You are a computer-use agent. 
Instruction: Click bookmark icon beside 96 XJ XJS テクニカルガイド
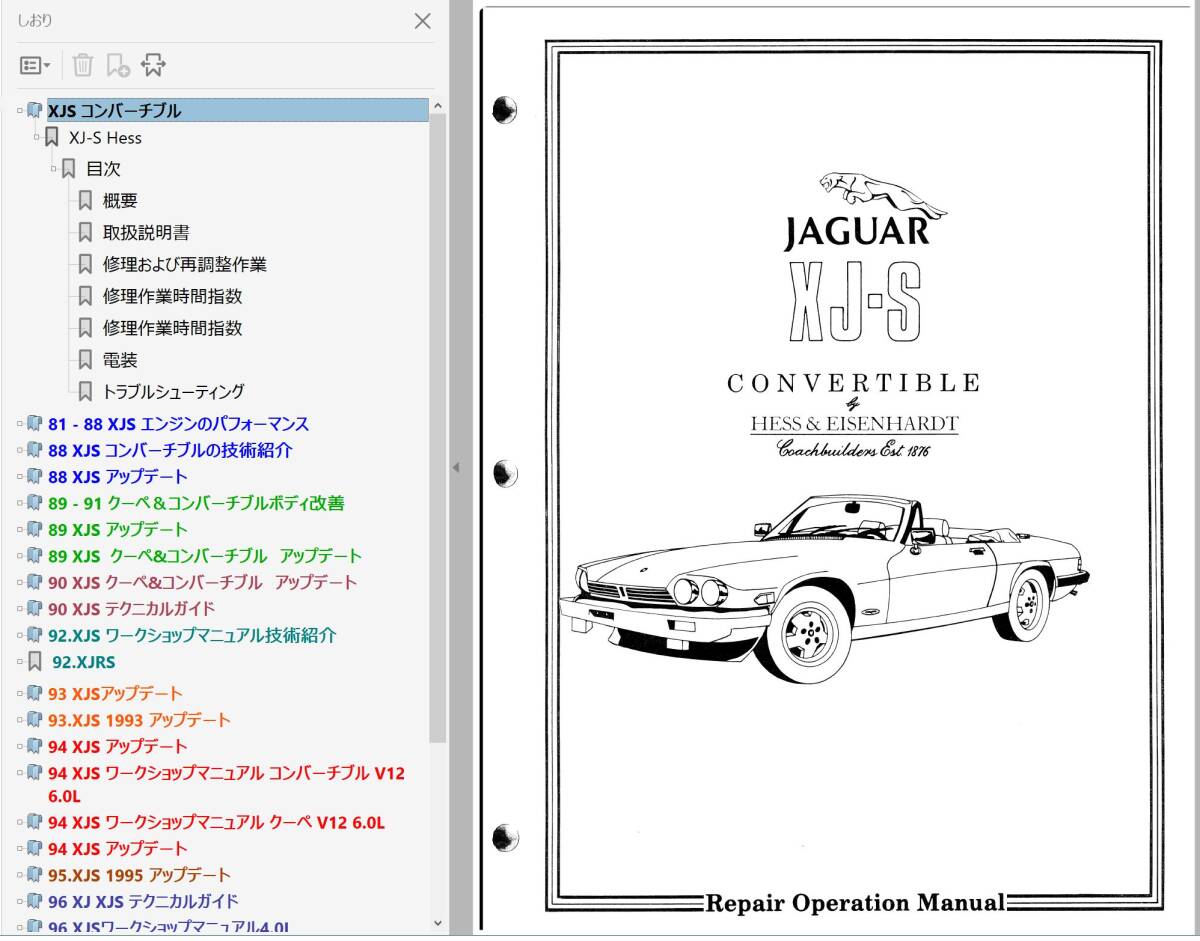(x=35, y=901)
